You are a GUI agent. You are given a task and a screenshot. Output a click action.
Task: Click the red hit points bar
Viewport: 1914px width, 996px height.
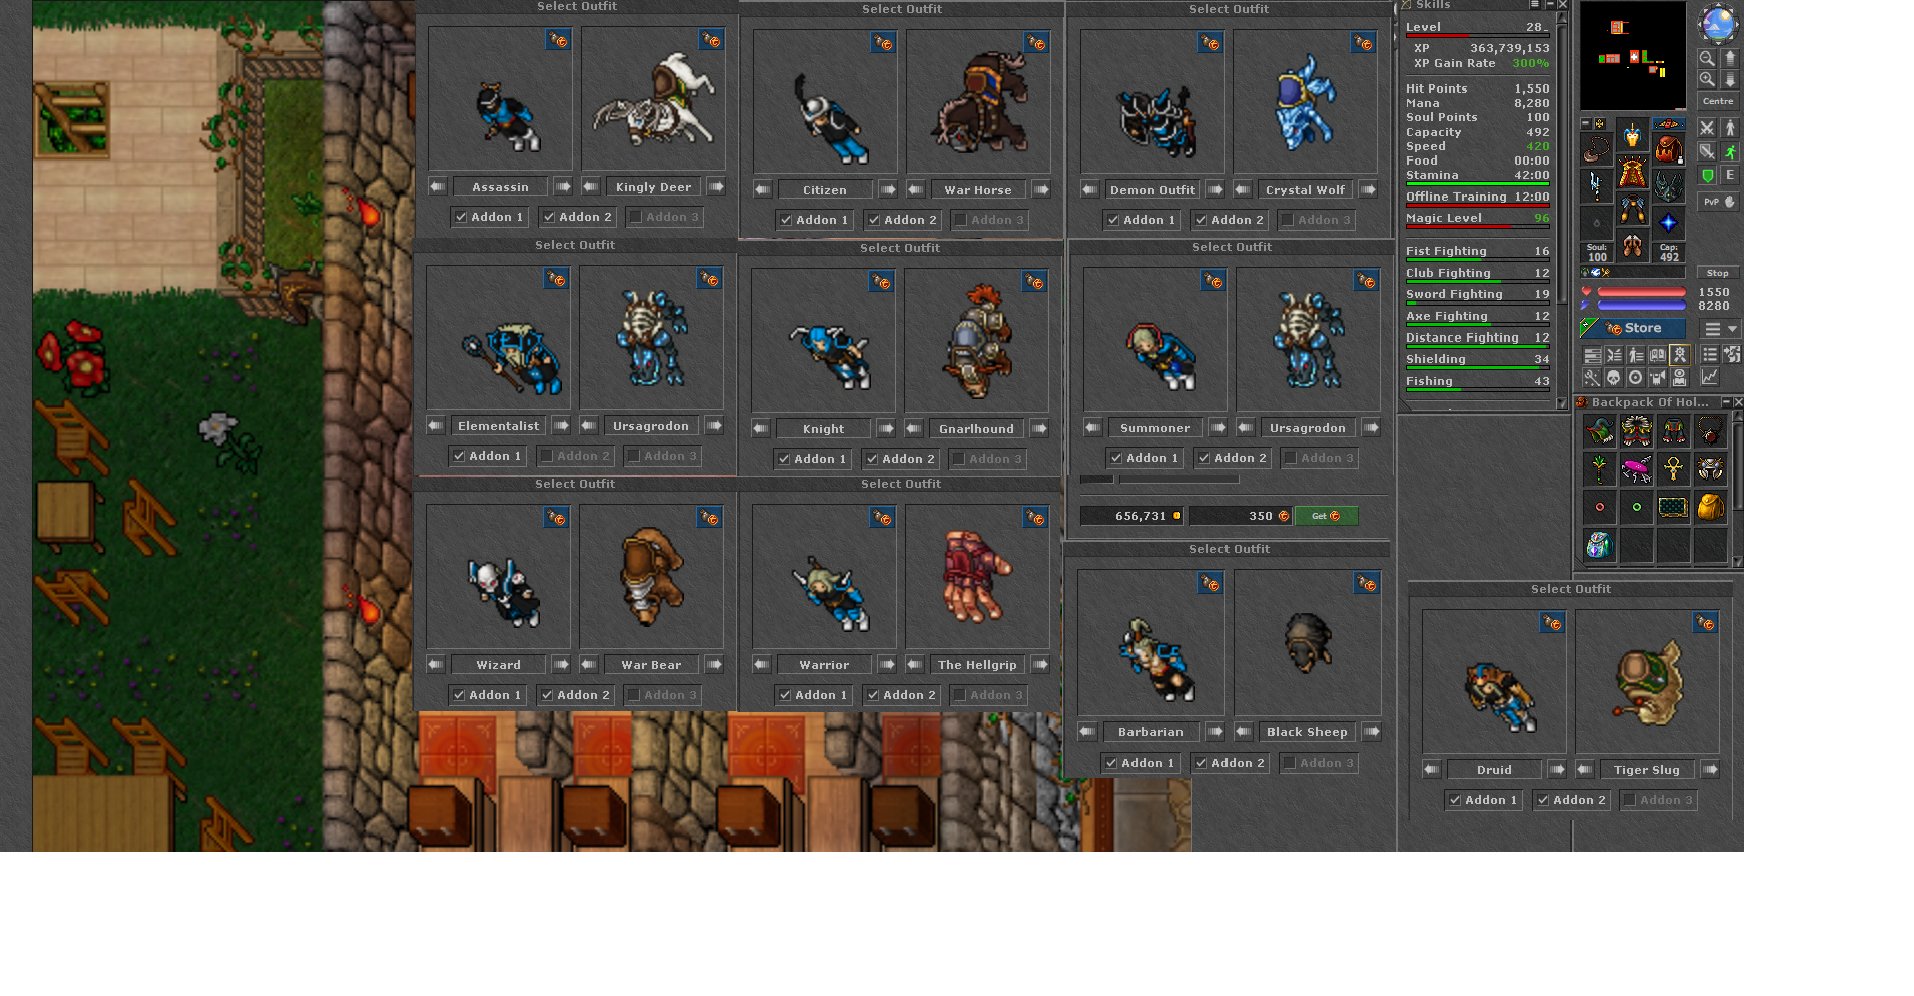click(x=1641, y=292)
